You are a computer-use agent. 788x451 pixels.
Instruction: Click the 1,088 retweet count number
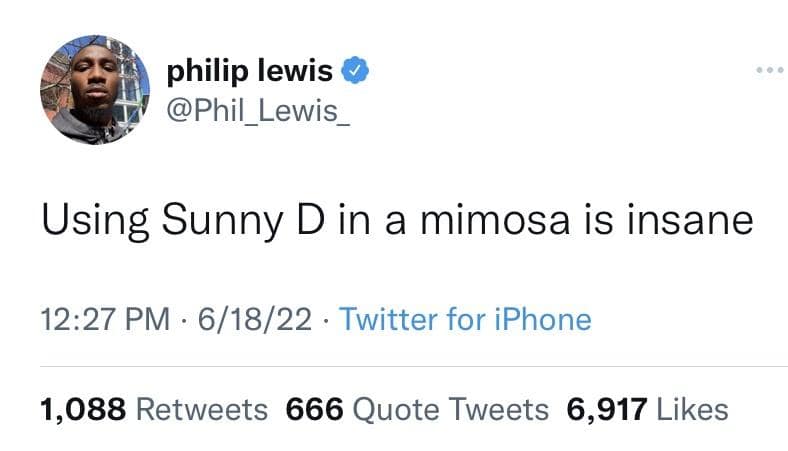pos(81,409)
